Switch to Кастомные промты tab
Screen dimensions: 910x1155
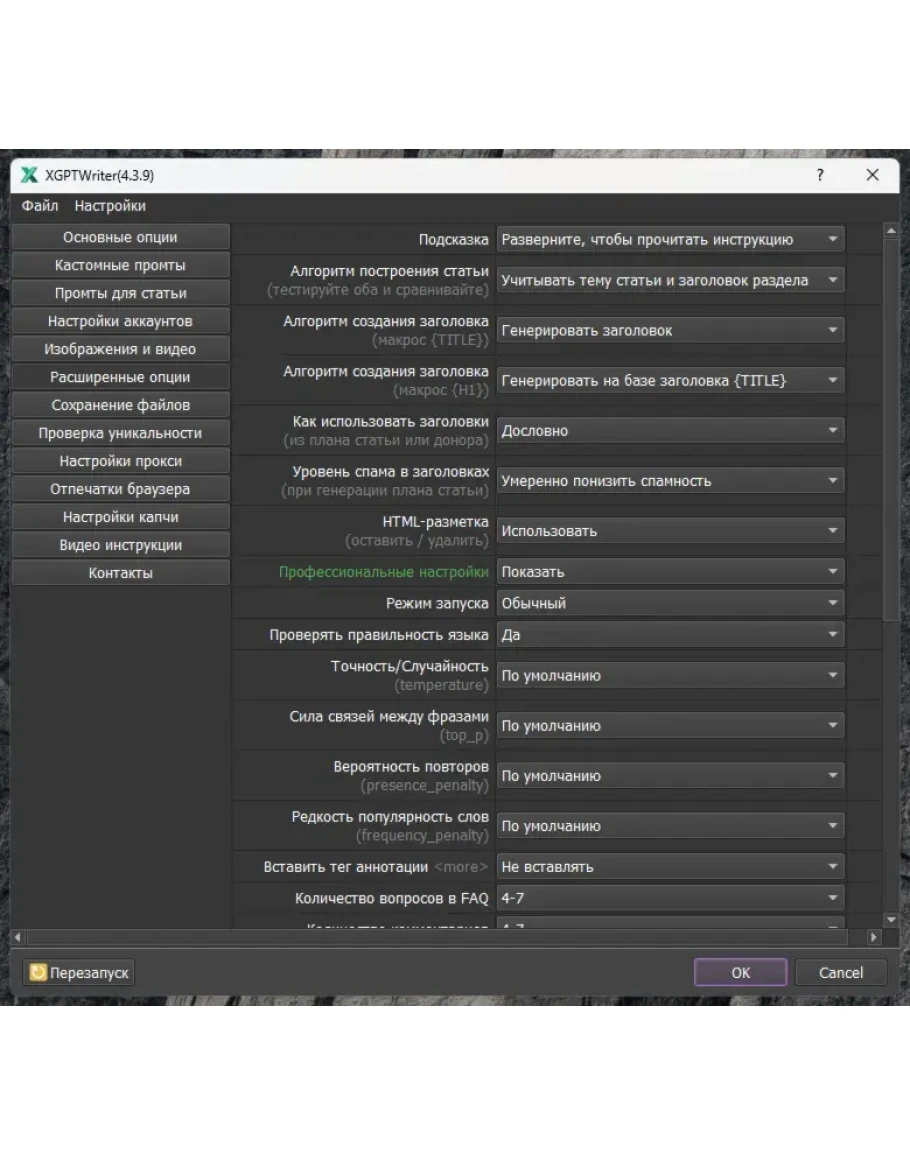pos(120,265)
